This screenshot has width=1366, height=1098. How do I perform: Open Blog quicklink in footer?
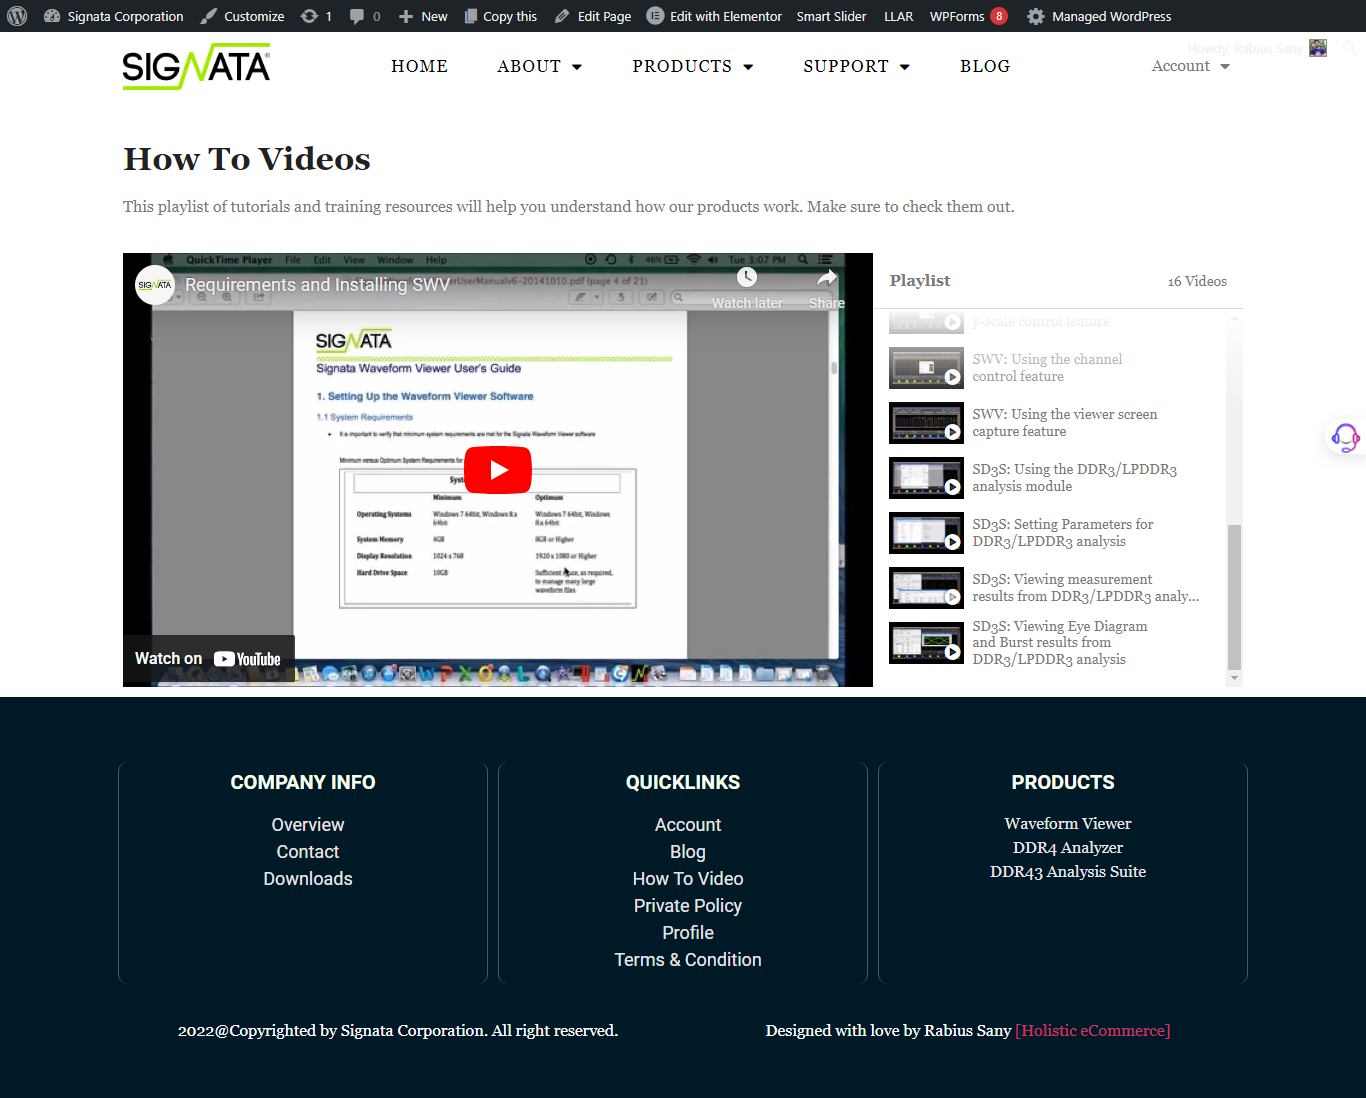[688, 852]
